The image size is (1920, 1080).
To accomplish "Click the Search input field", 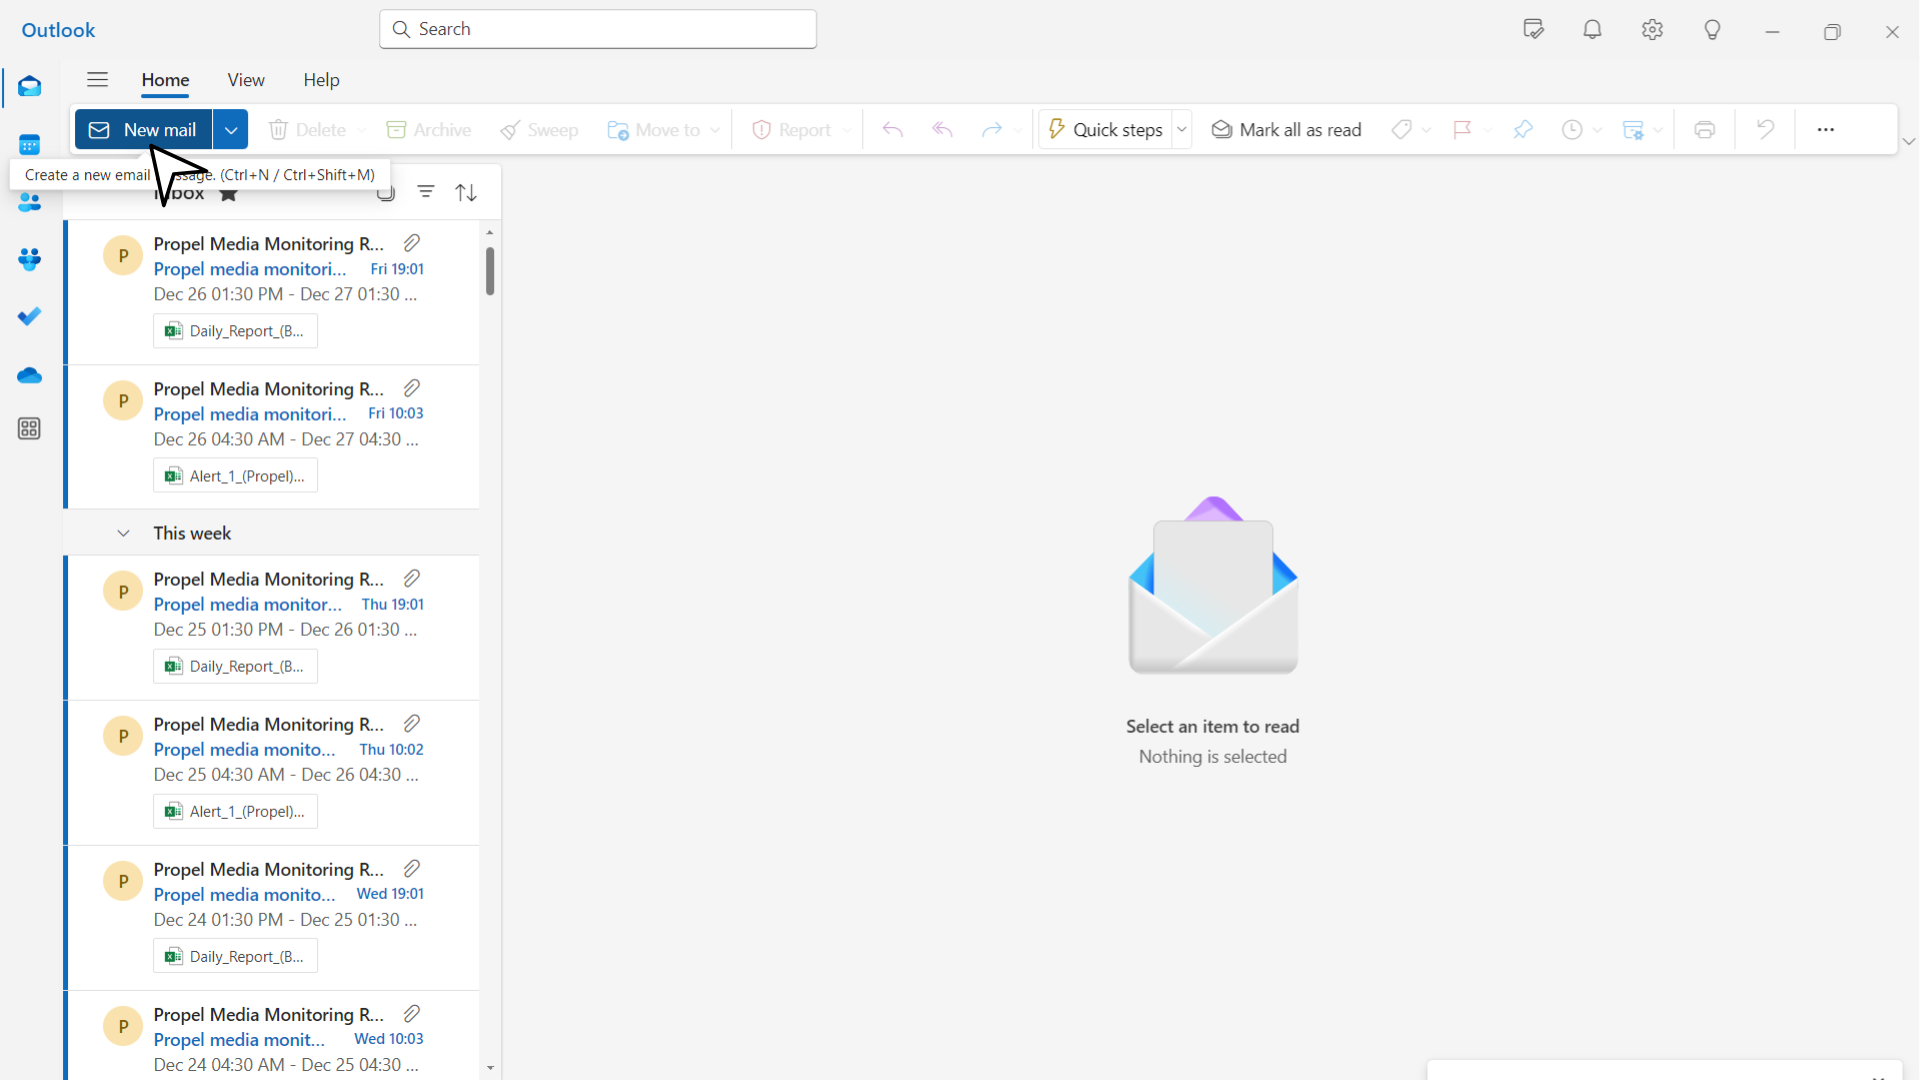I will click(598, 29).
